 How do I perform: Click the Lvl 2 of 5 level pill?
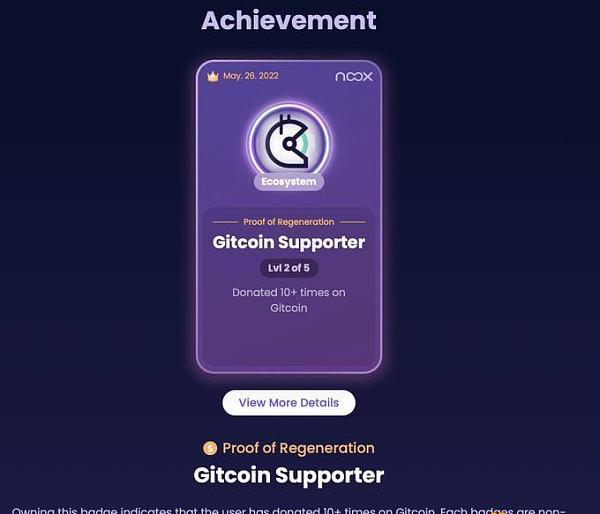(x=289, y=268)
